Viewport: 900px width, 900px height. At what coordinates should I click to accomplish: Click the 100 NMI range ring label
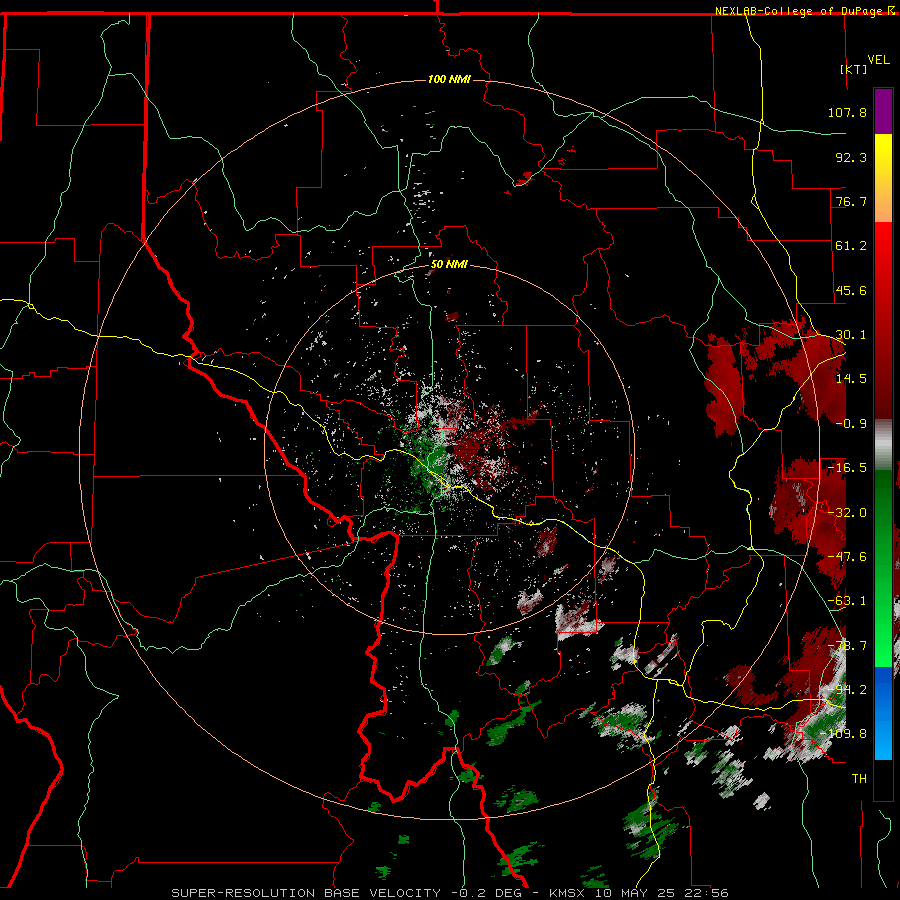tap(449, 79)
